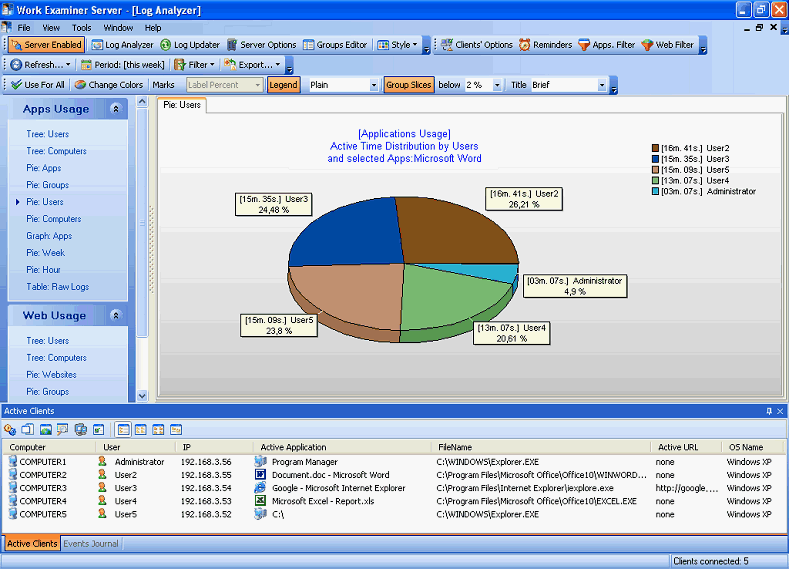The height and width of the screenshot is (569, 789).
Task: Click the multiple monitors icon in Active Clients toolbar
Action: (81, 430)
